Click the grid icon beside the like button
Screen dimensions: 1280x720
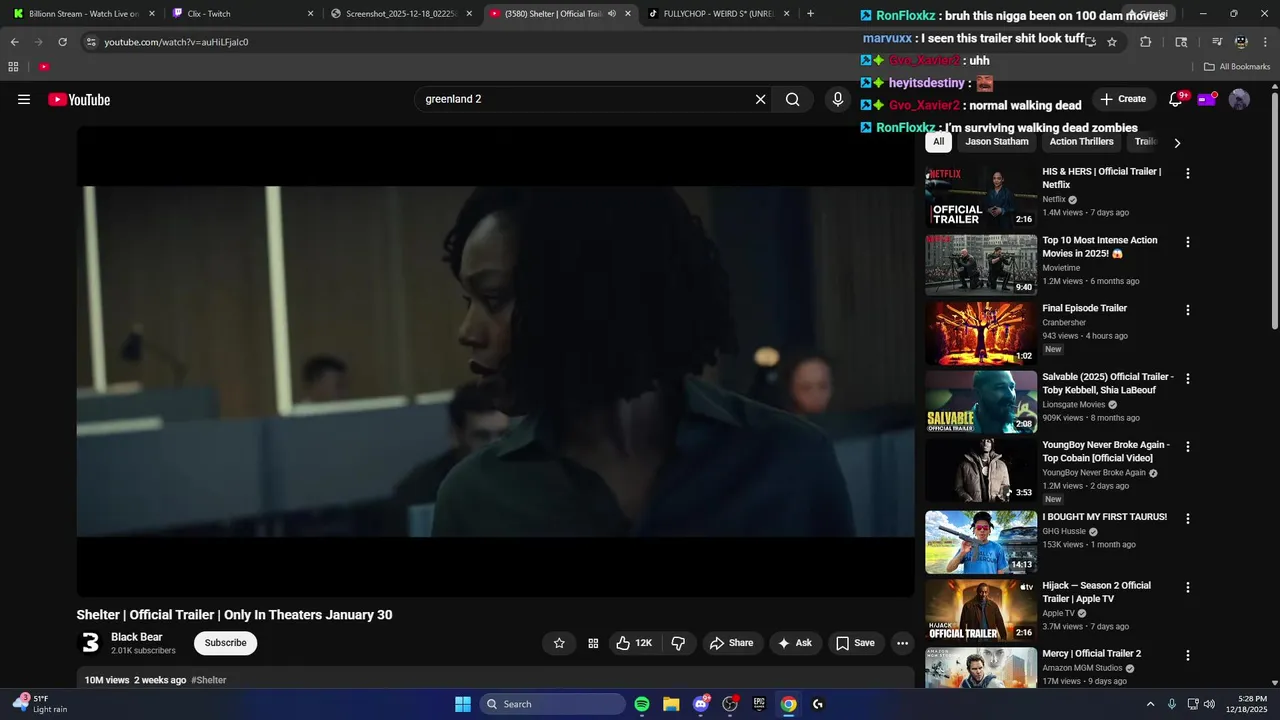click(593, 643)
